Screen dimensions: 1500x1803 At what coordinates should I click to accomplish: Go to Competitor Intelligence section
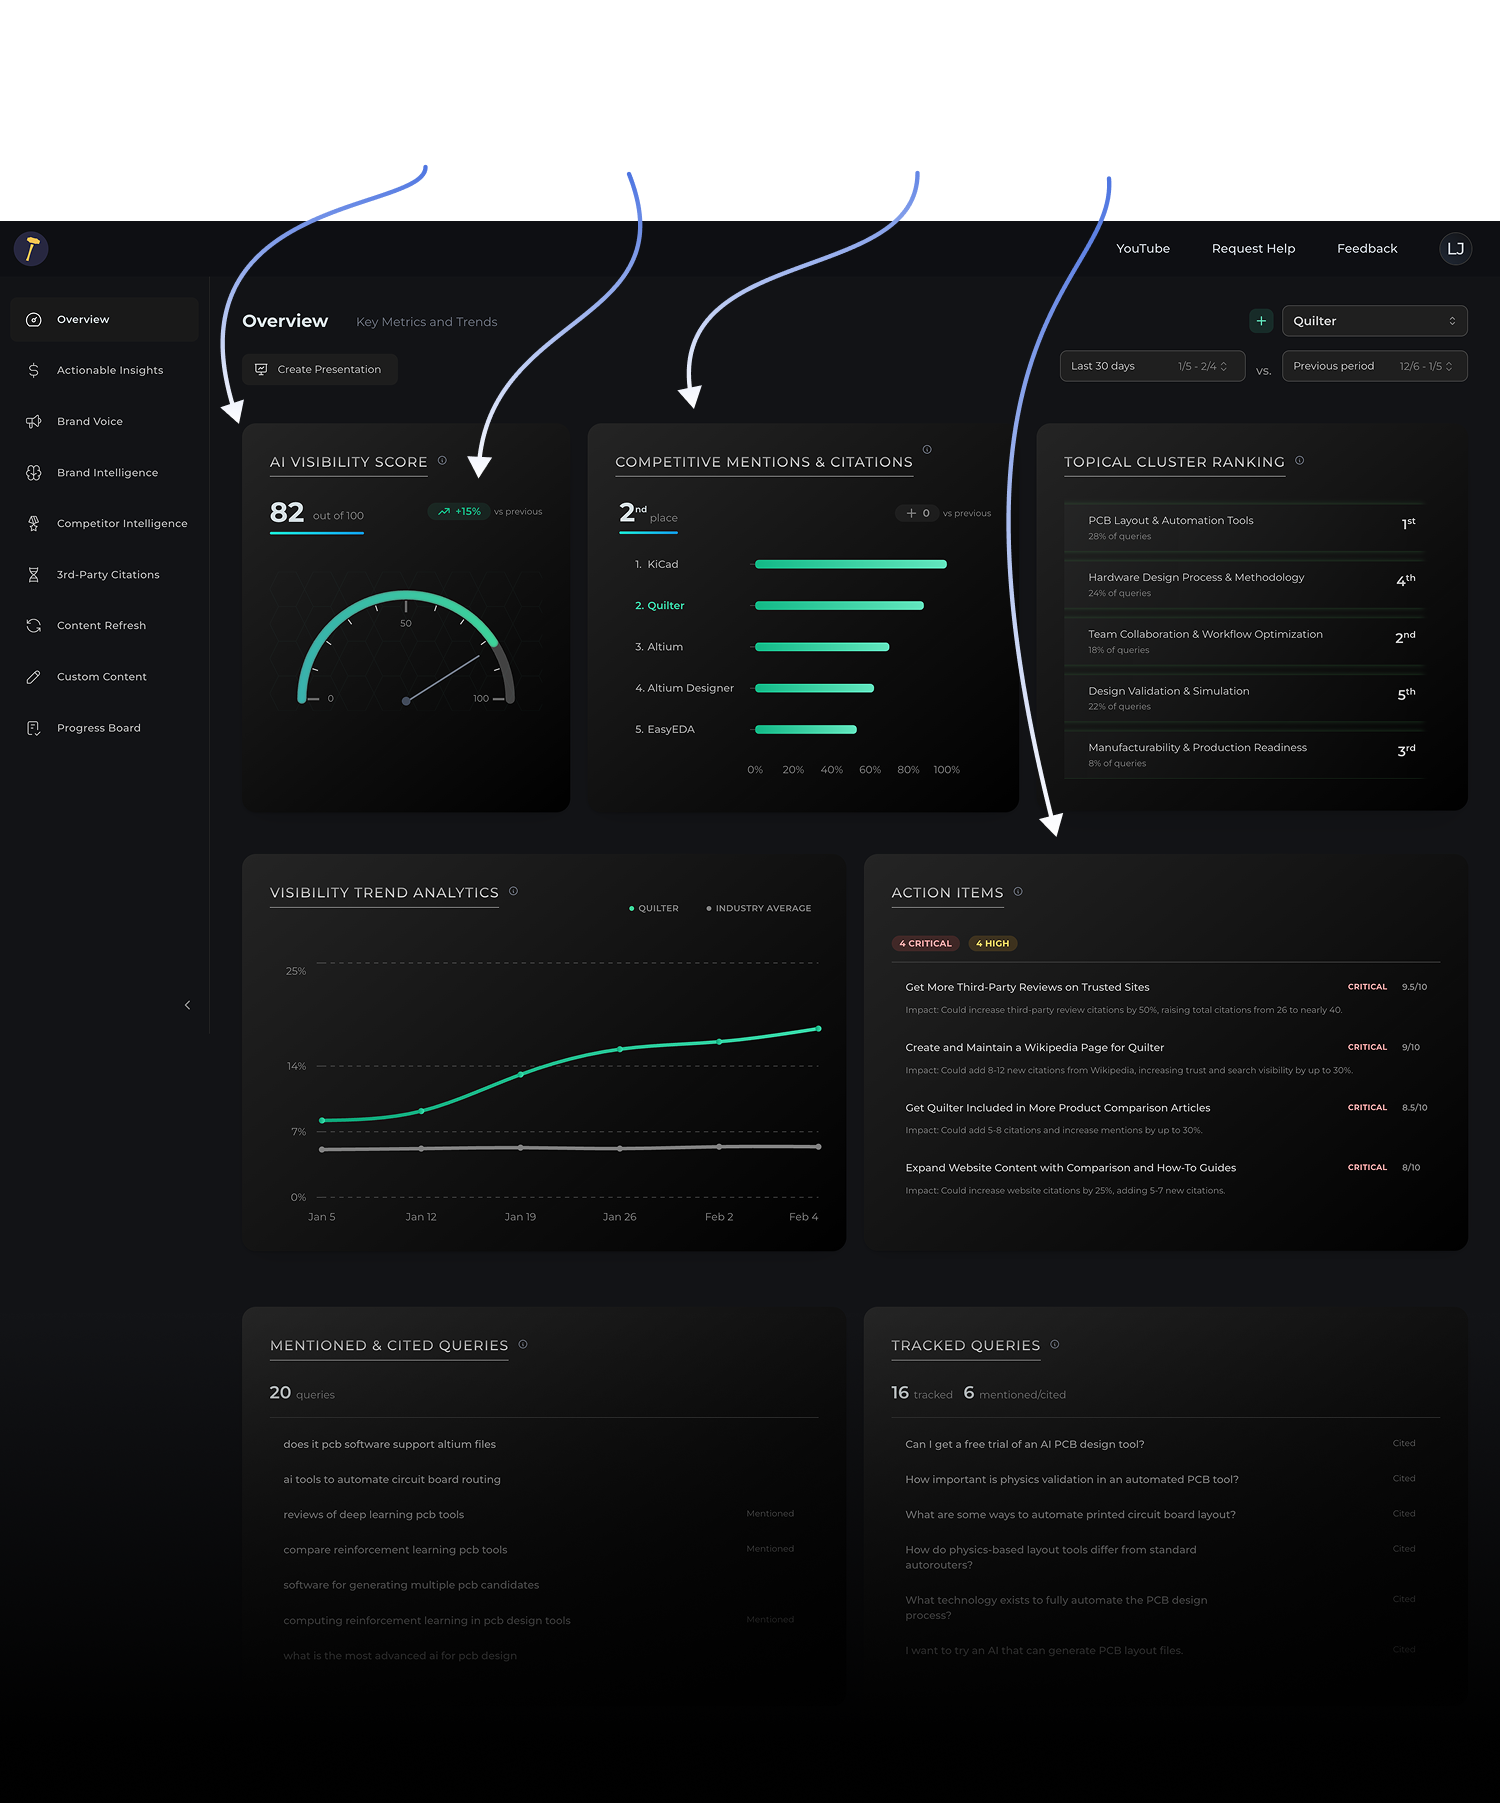(x=122, y=523)
